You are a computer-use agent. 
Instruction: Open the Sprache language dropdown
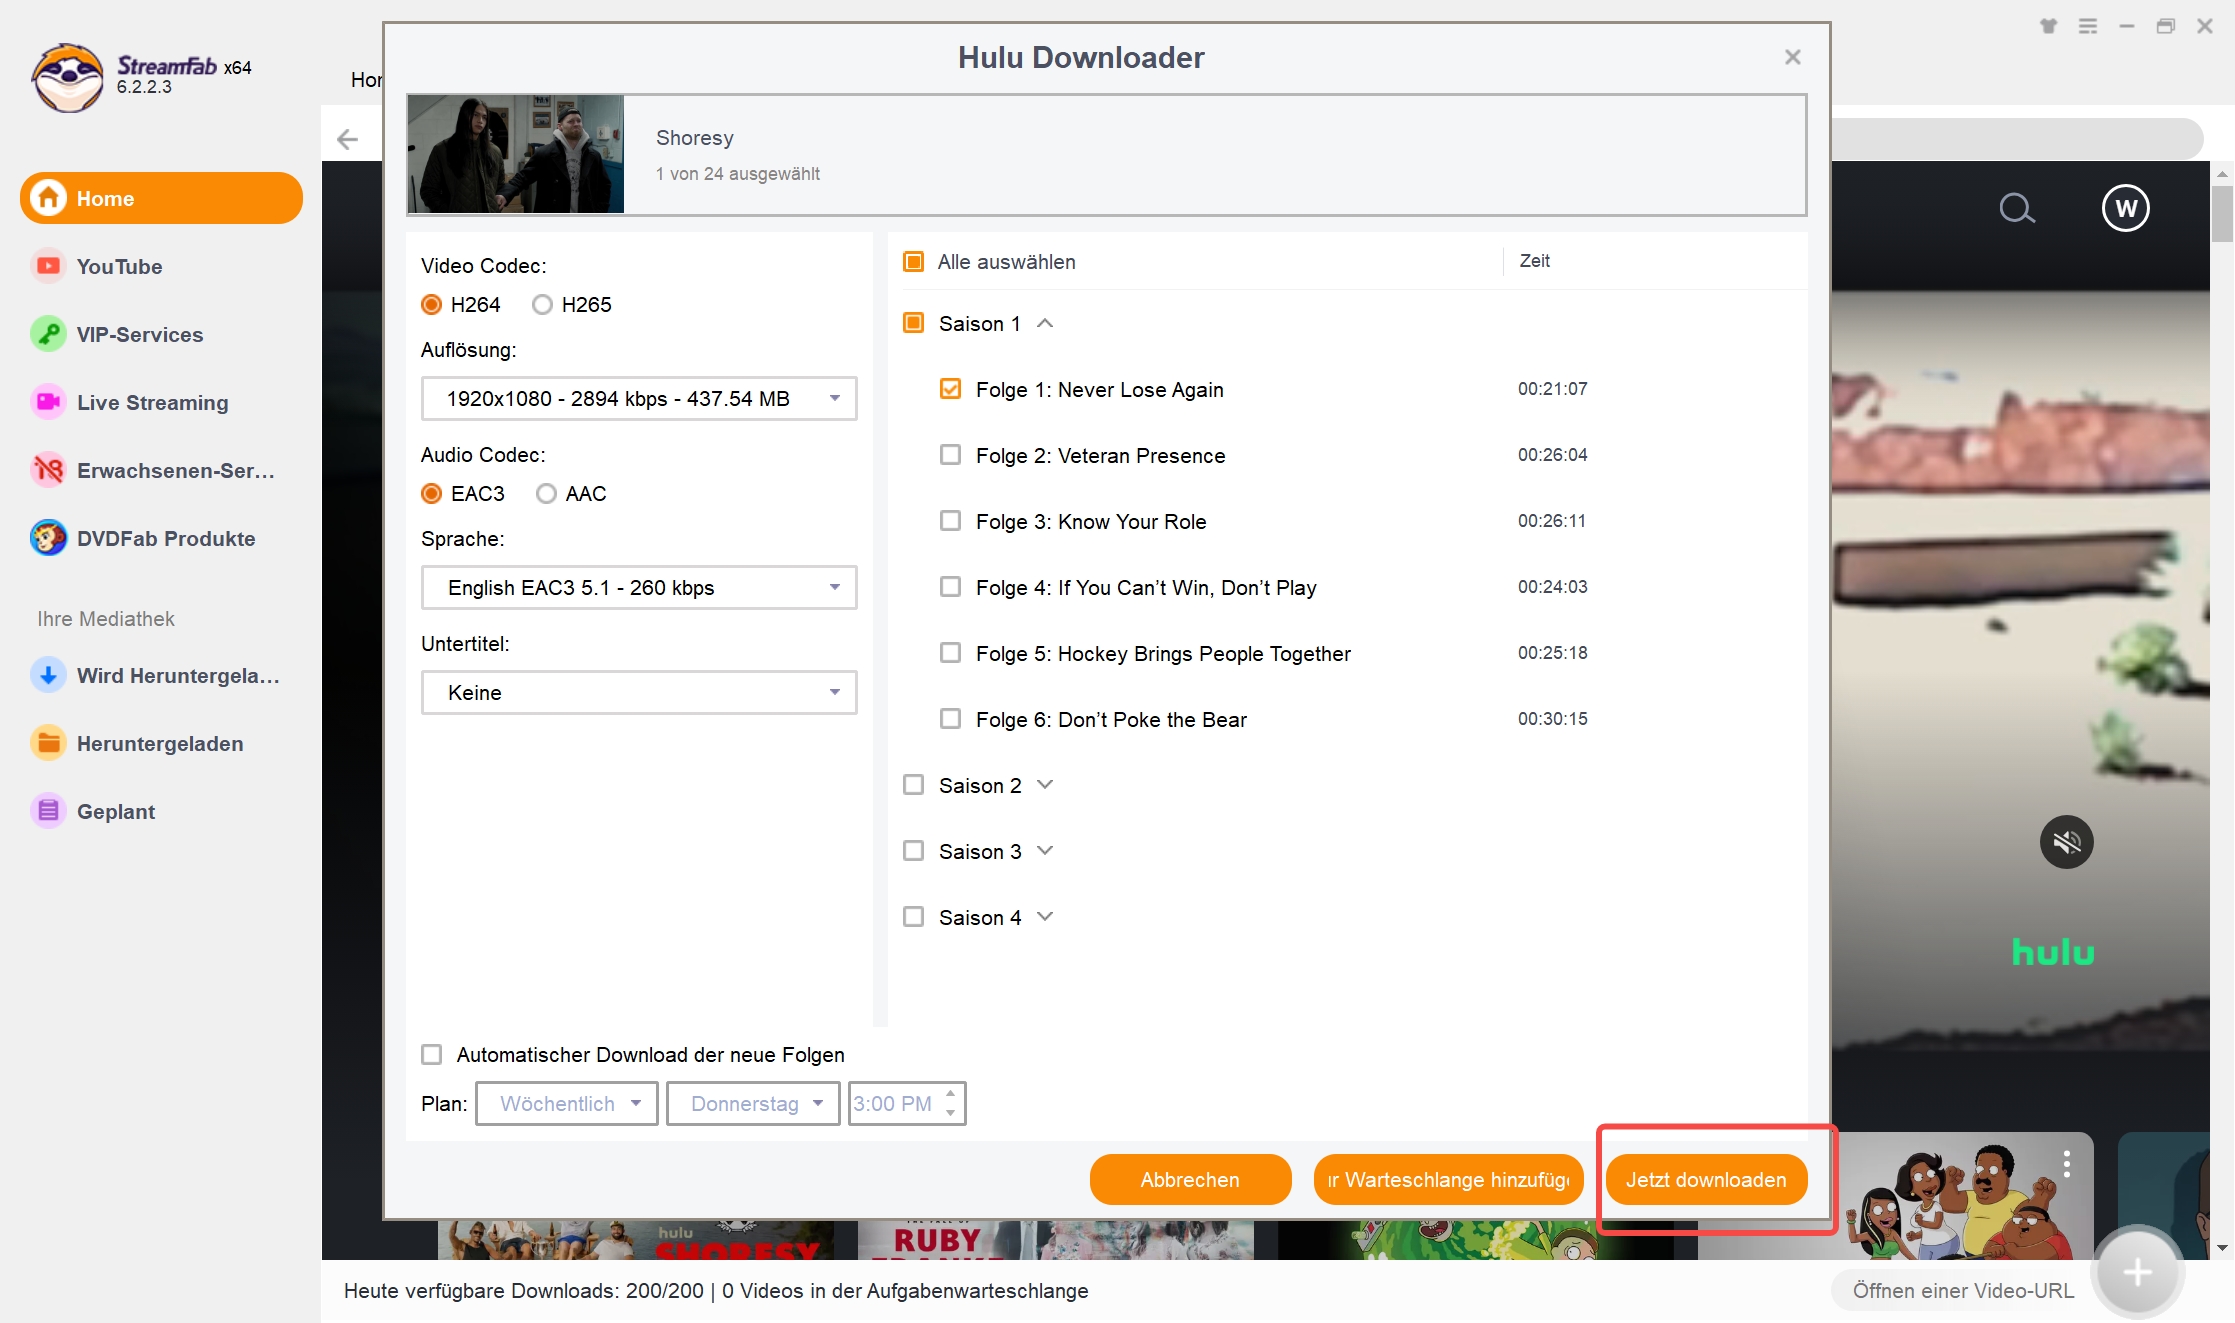(x=639, y=587)
